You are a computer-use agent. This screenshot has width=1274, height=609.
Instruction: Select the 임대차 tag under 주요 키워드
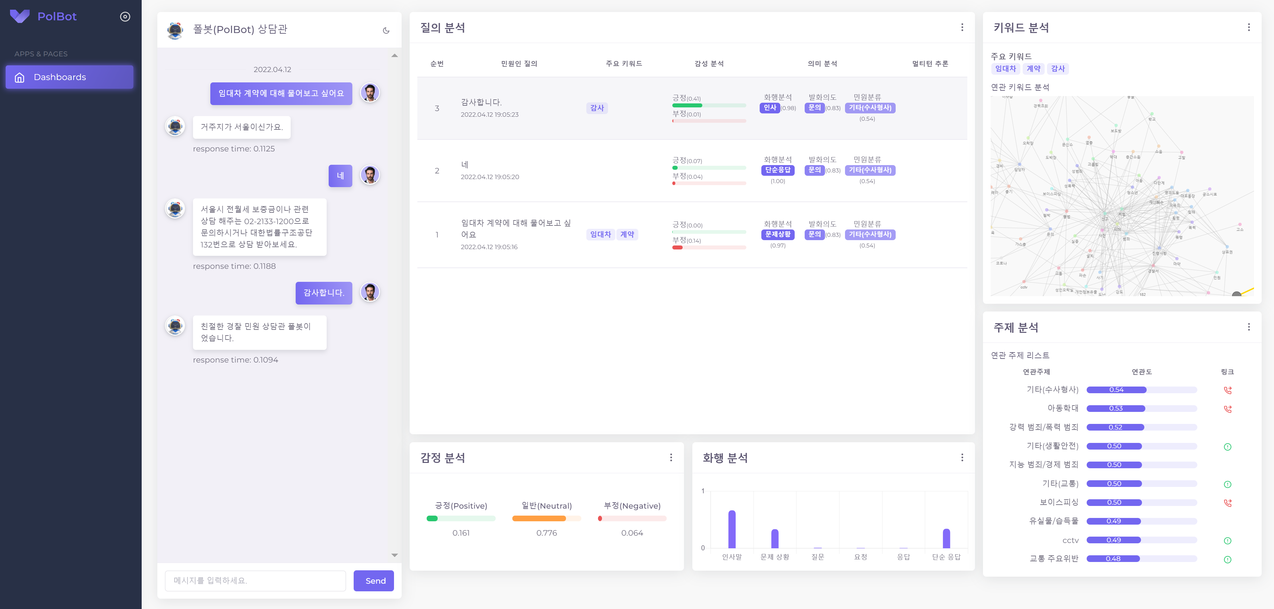pos(1005,69)
